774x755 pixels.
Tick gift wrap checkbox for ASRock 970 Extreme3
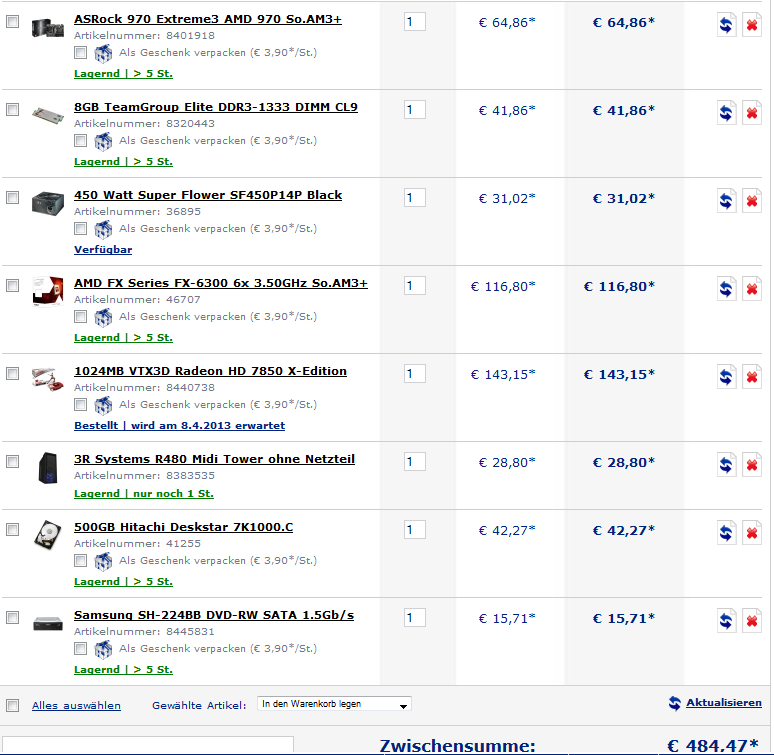tap(80, 52)
